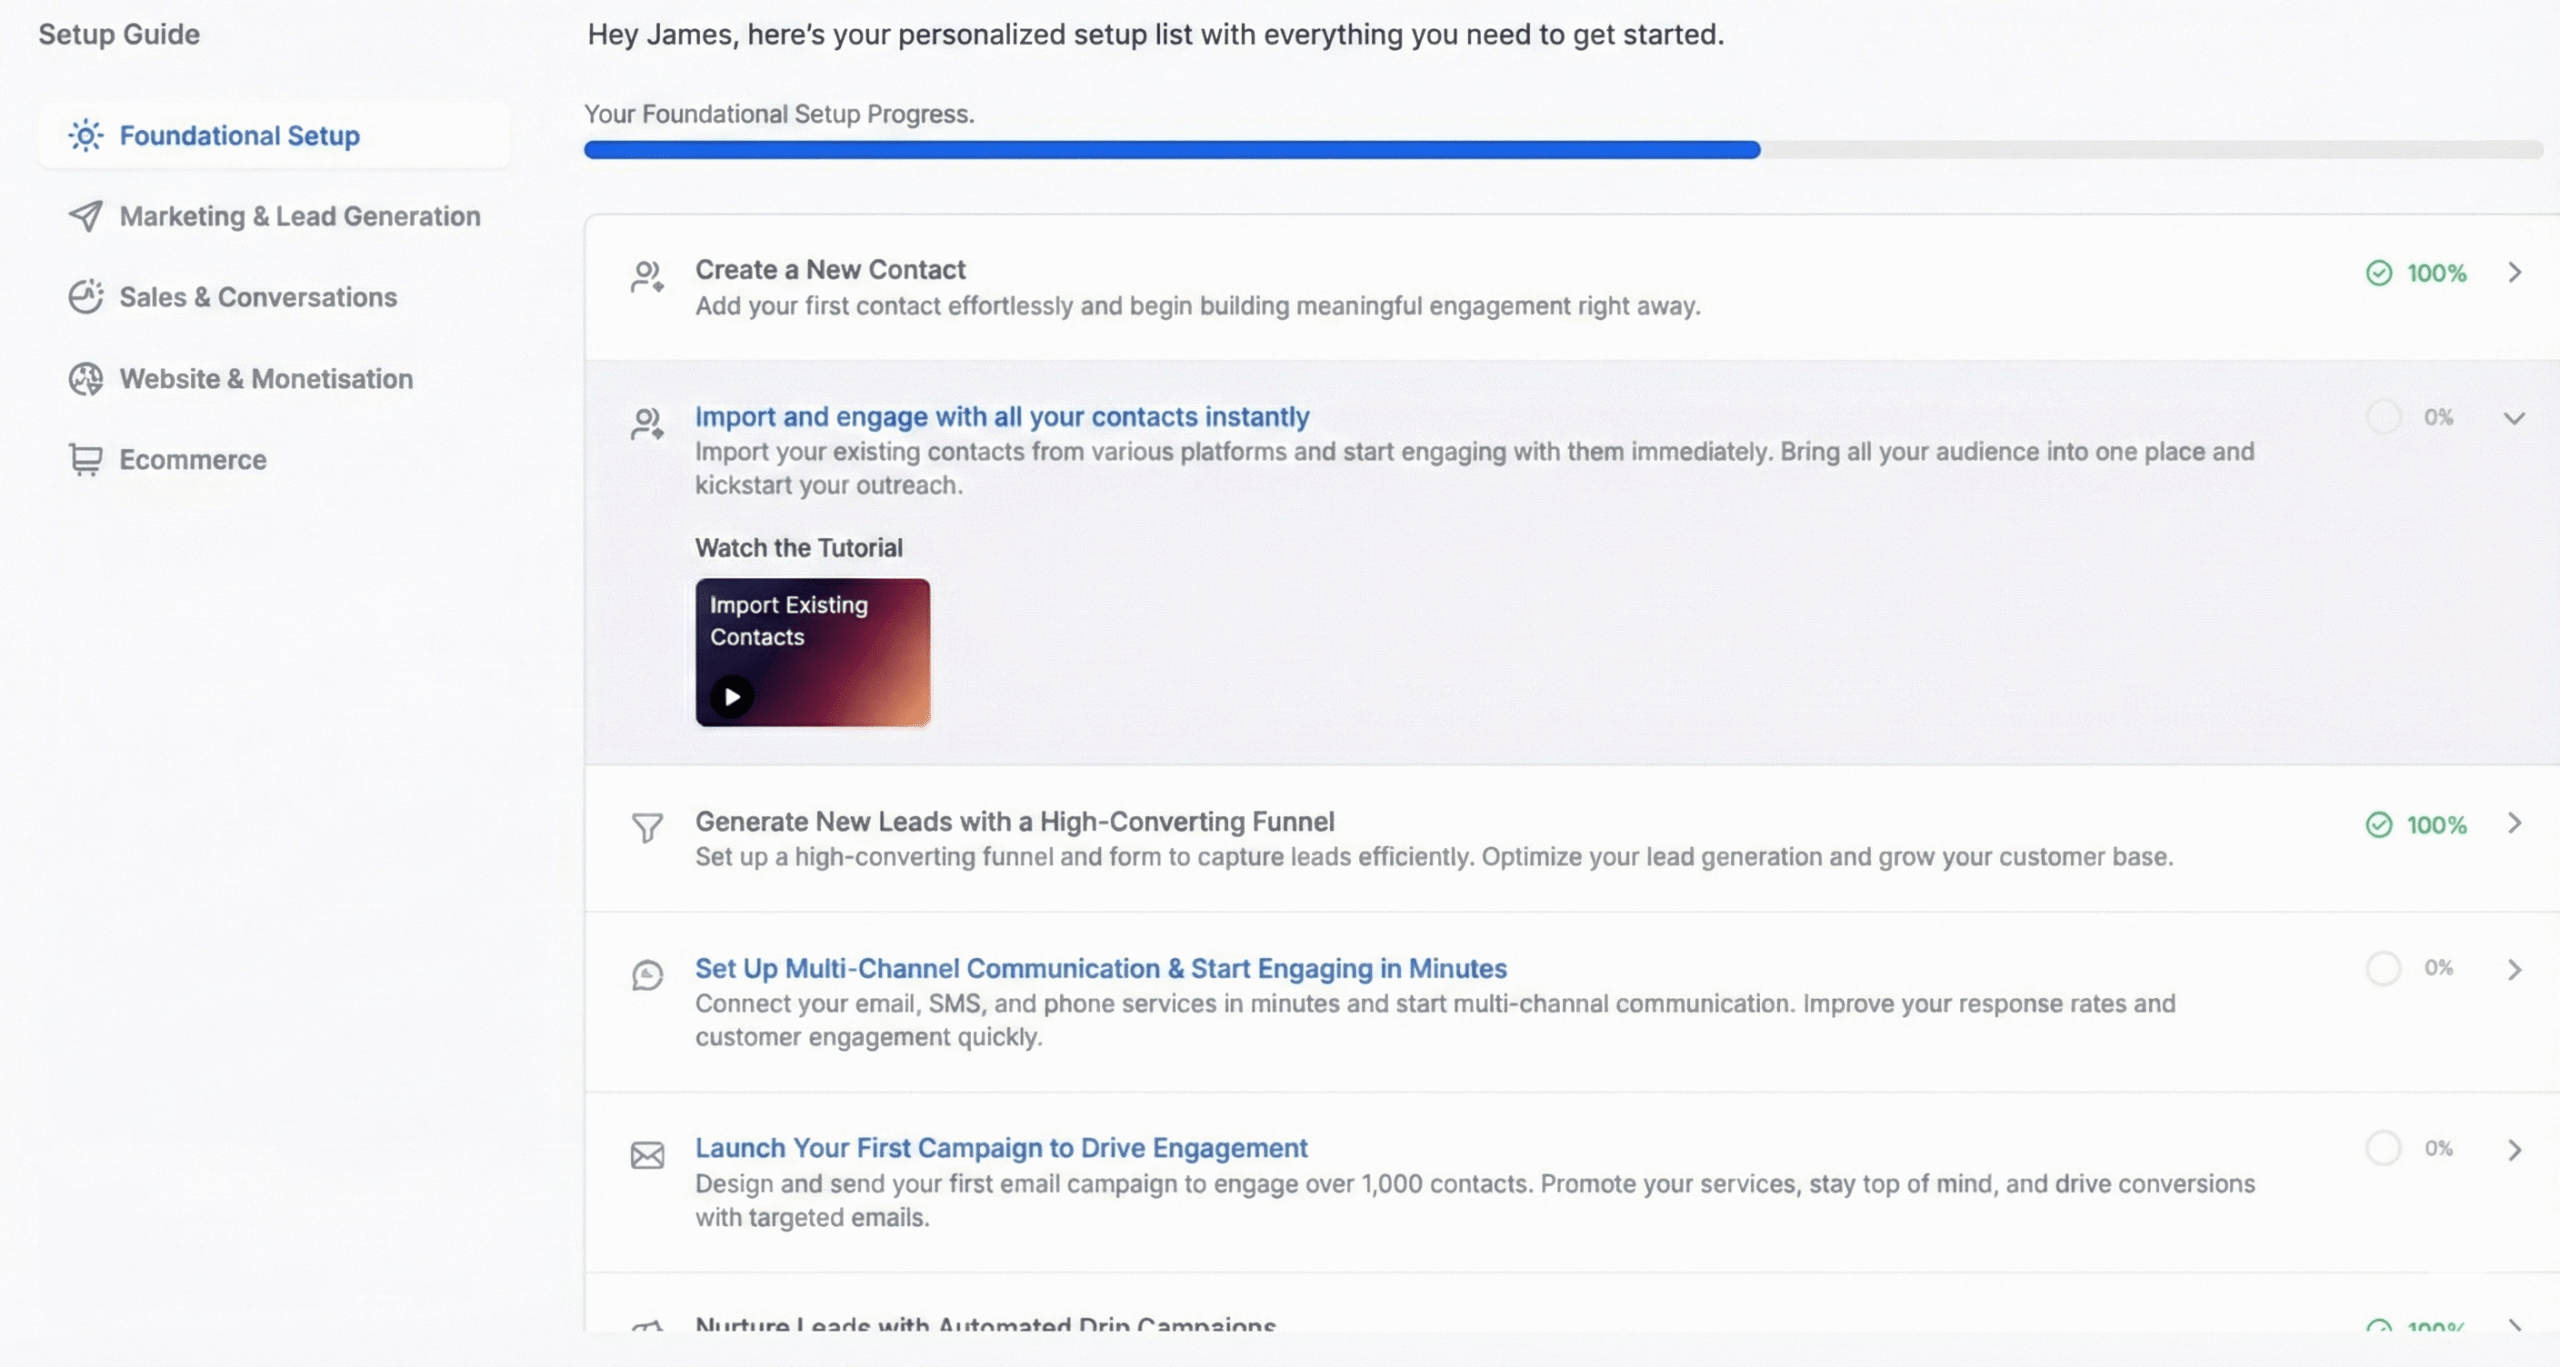Click Sales & Conversations chart icon
Viewport: 2560px width, 1367px height.
point(86,297)
